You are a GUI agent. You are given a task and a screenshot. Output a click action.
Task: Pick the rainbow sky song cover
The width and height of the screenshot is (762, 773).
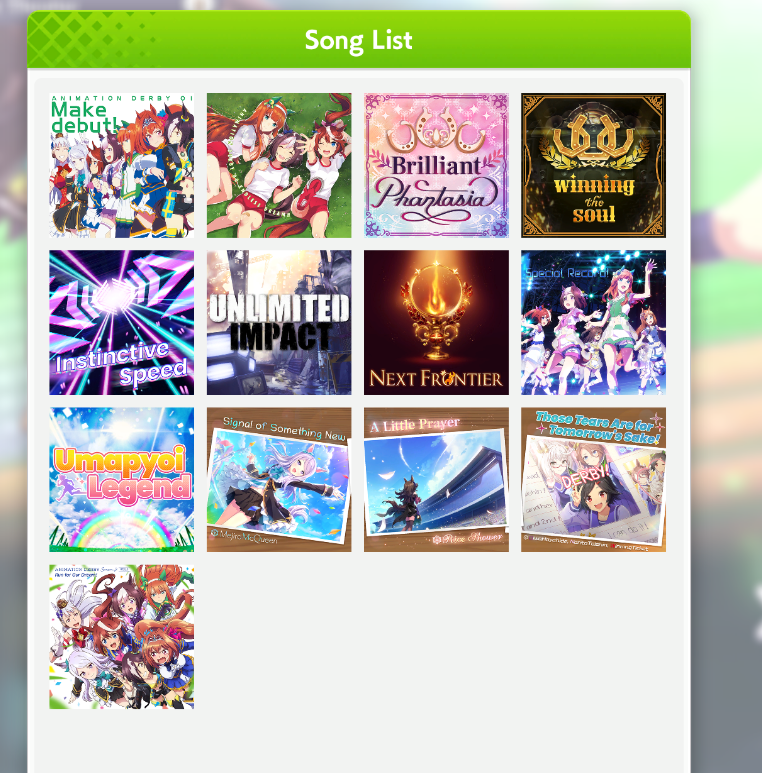121,480
